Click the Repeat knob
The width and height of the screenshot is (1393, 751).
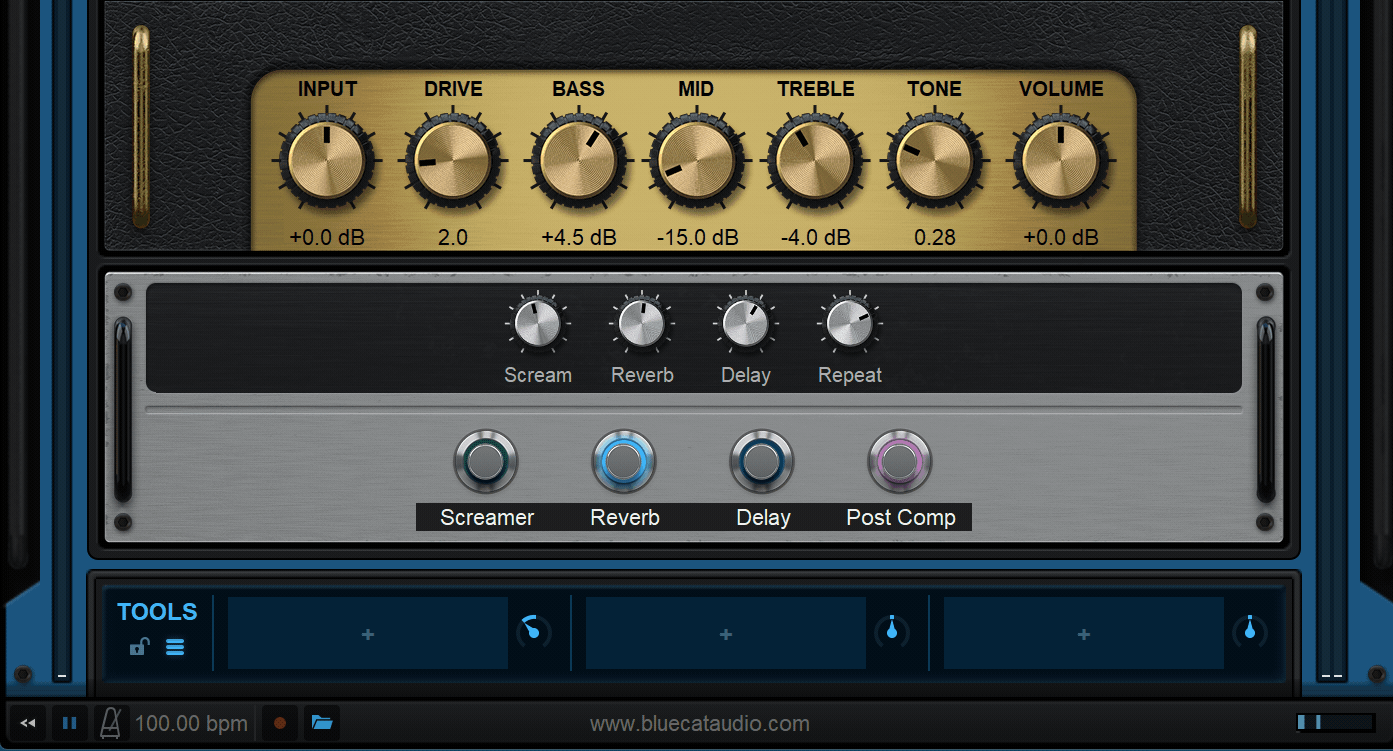pyautogui.click(x=850, y=324)
